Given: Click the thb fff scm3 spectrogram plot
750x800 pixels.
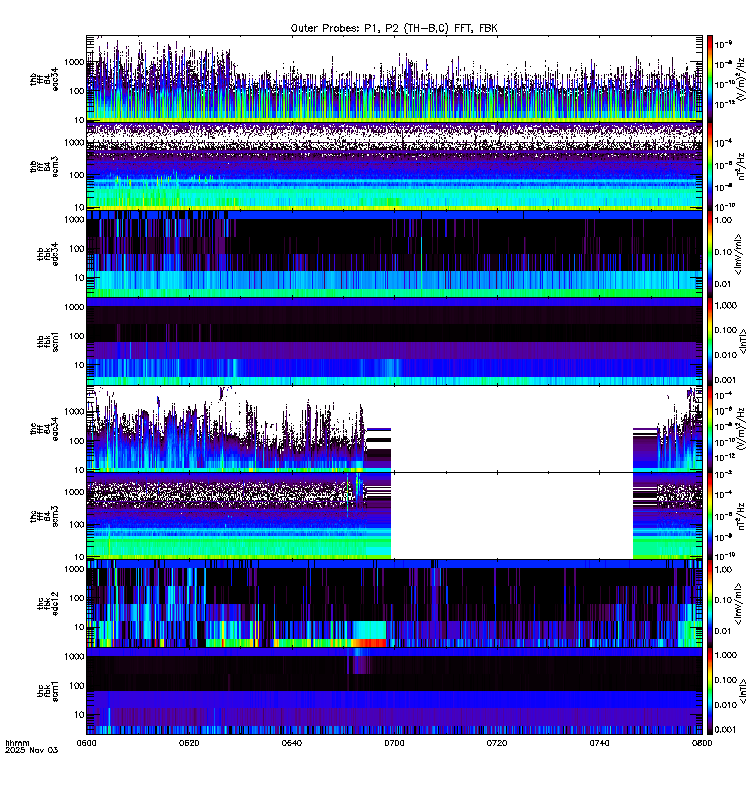Looking at the screenshot, I should 394,166.
